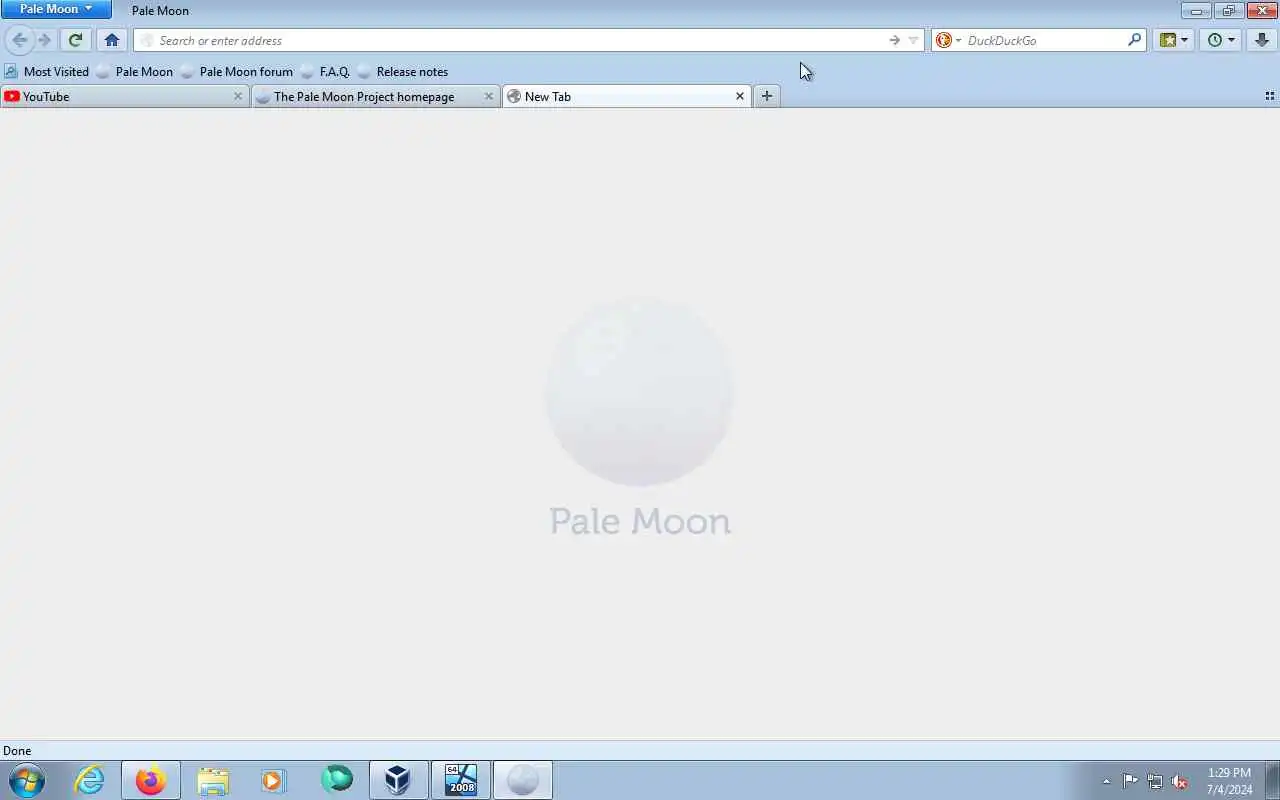Open the DuckDuckGo search engine selector
The height and width of the screenshot is (800, 1280).
[948, 40]
